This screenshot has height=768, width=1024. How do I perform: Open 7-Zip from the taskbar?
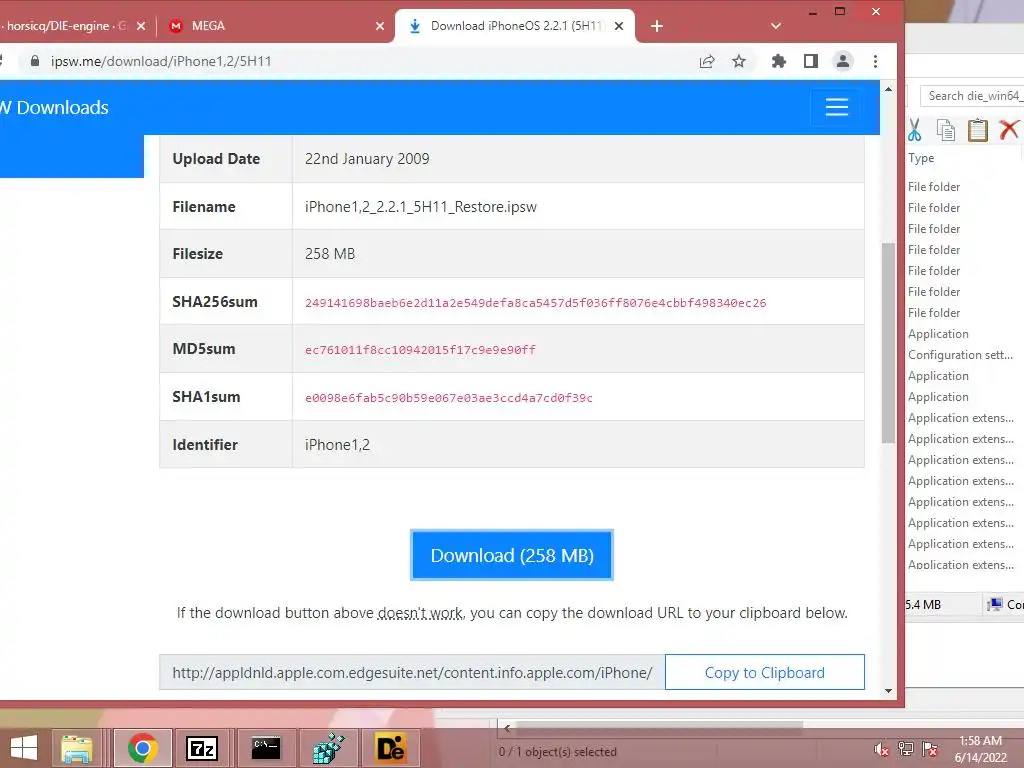click(x=202, y=748)
